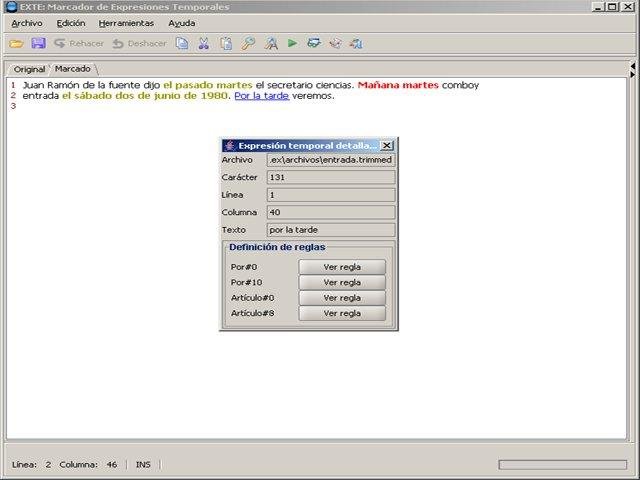Image resolution: width=640 pixels, height=480 pixels.
Task: Open the Edición menu
Action: click(71, 22)
